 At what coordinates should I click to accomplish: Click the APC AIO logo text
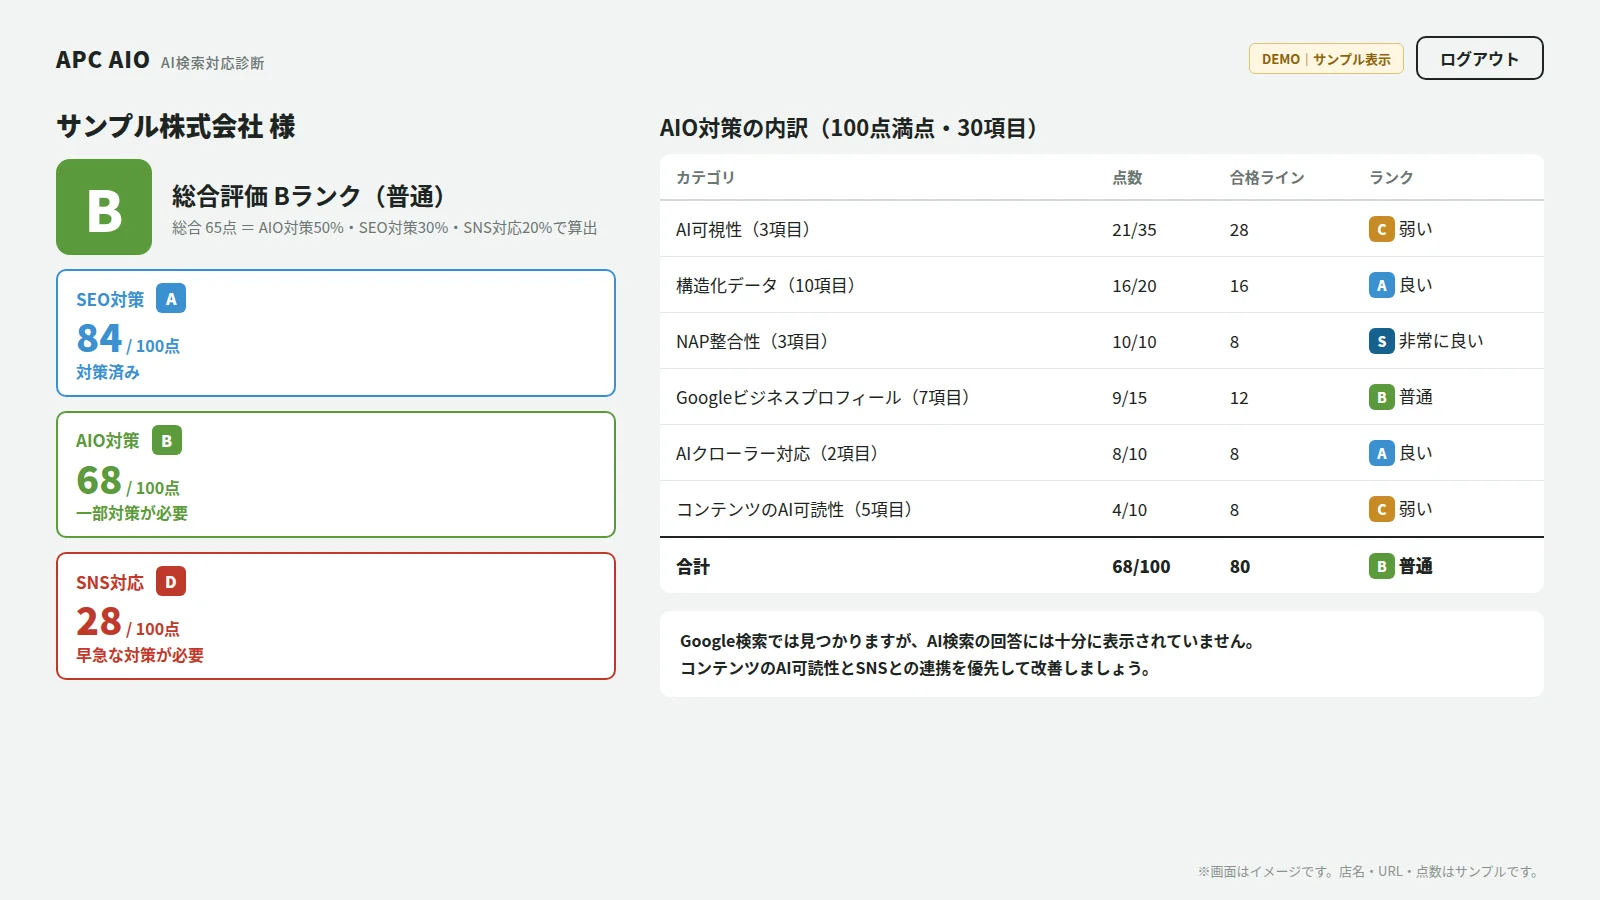103,60
